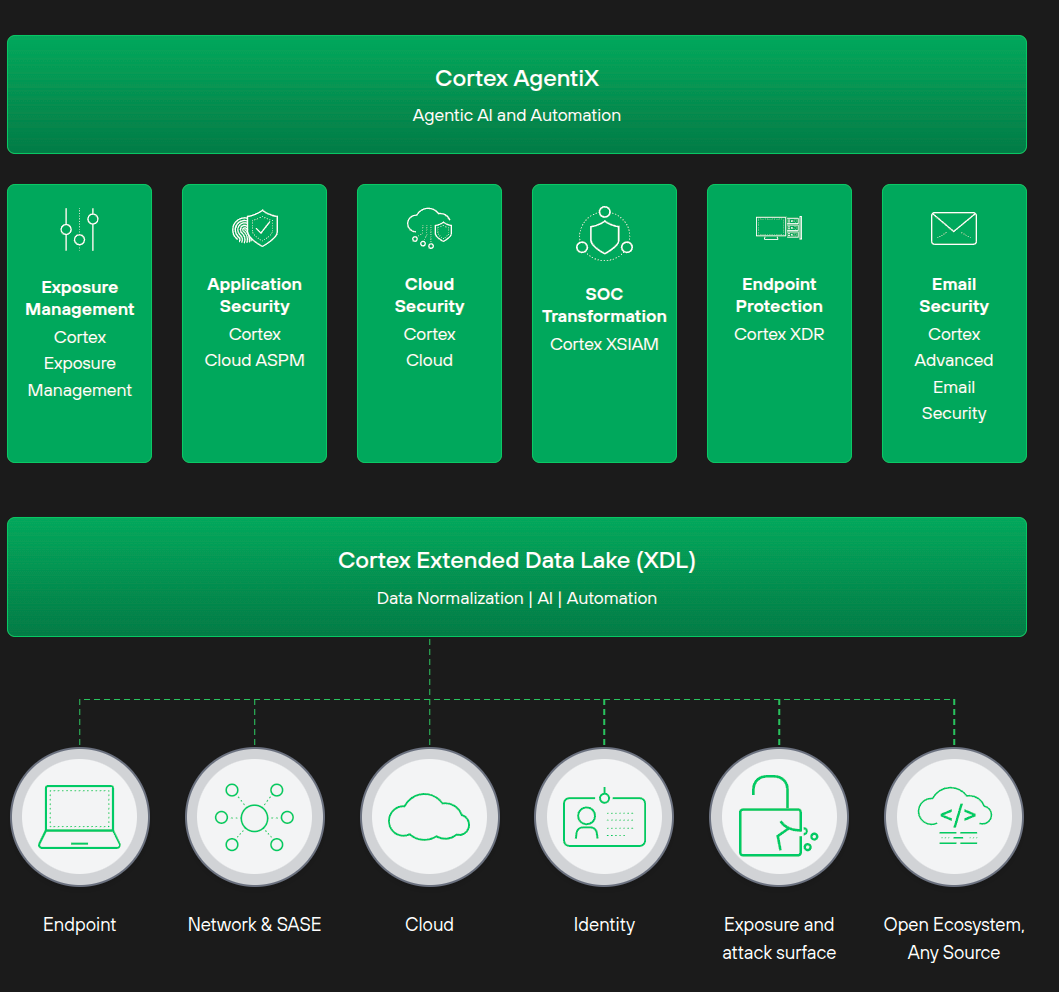Screen dimensions: 1059x992
Task: Click the 'Cortex XSIAM' product text
Action: click(604, 344)
